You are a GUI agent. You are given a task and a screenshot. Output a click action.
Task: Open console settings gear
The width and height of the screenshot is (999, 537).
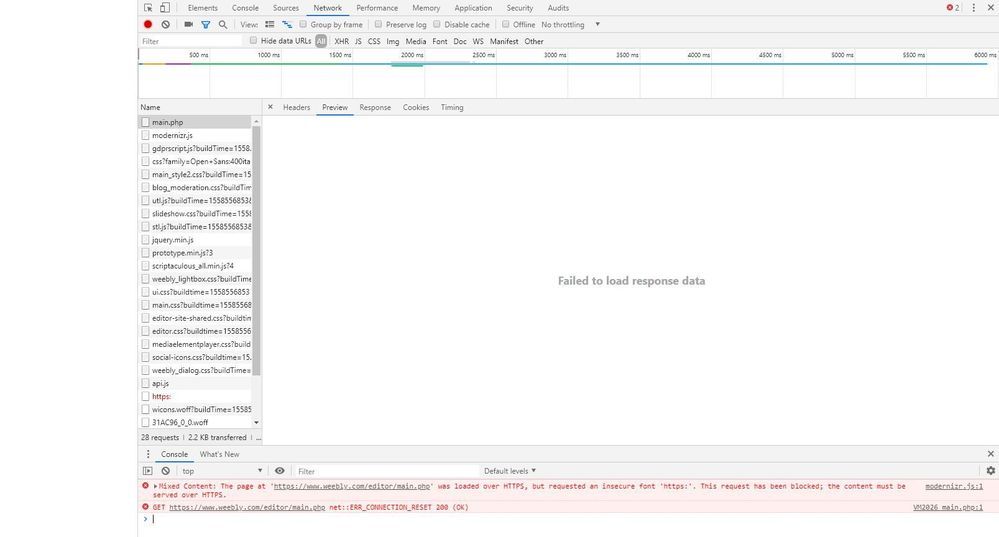[x=990, y=471]
